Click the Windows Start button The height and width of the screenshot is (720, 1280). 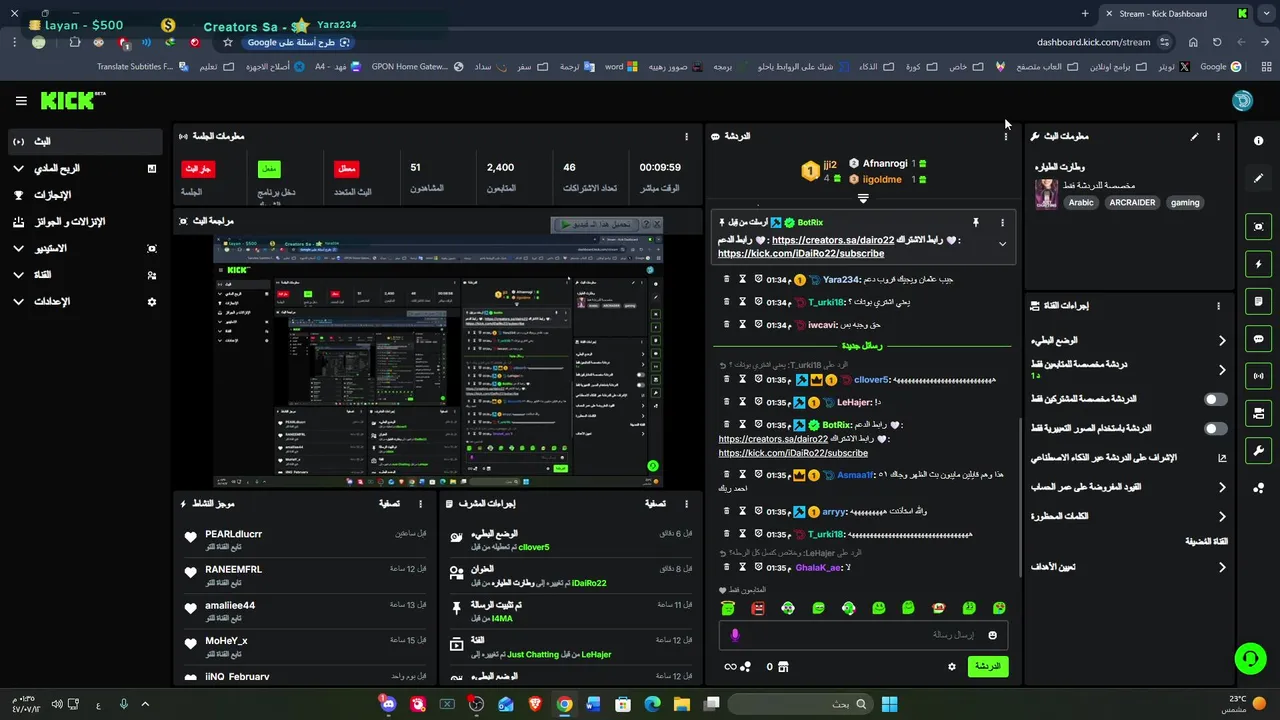[889, 704]
